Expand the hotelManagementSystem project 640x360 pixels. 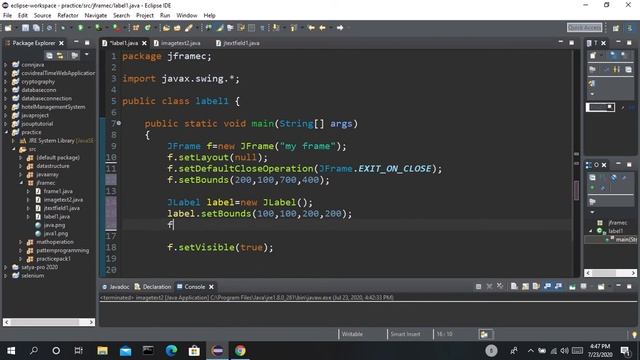pyautogui.click(x=6, y=107)
